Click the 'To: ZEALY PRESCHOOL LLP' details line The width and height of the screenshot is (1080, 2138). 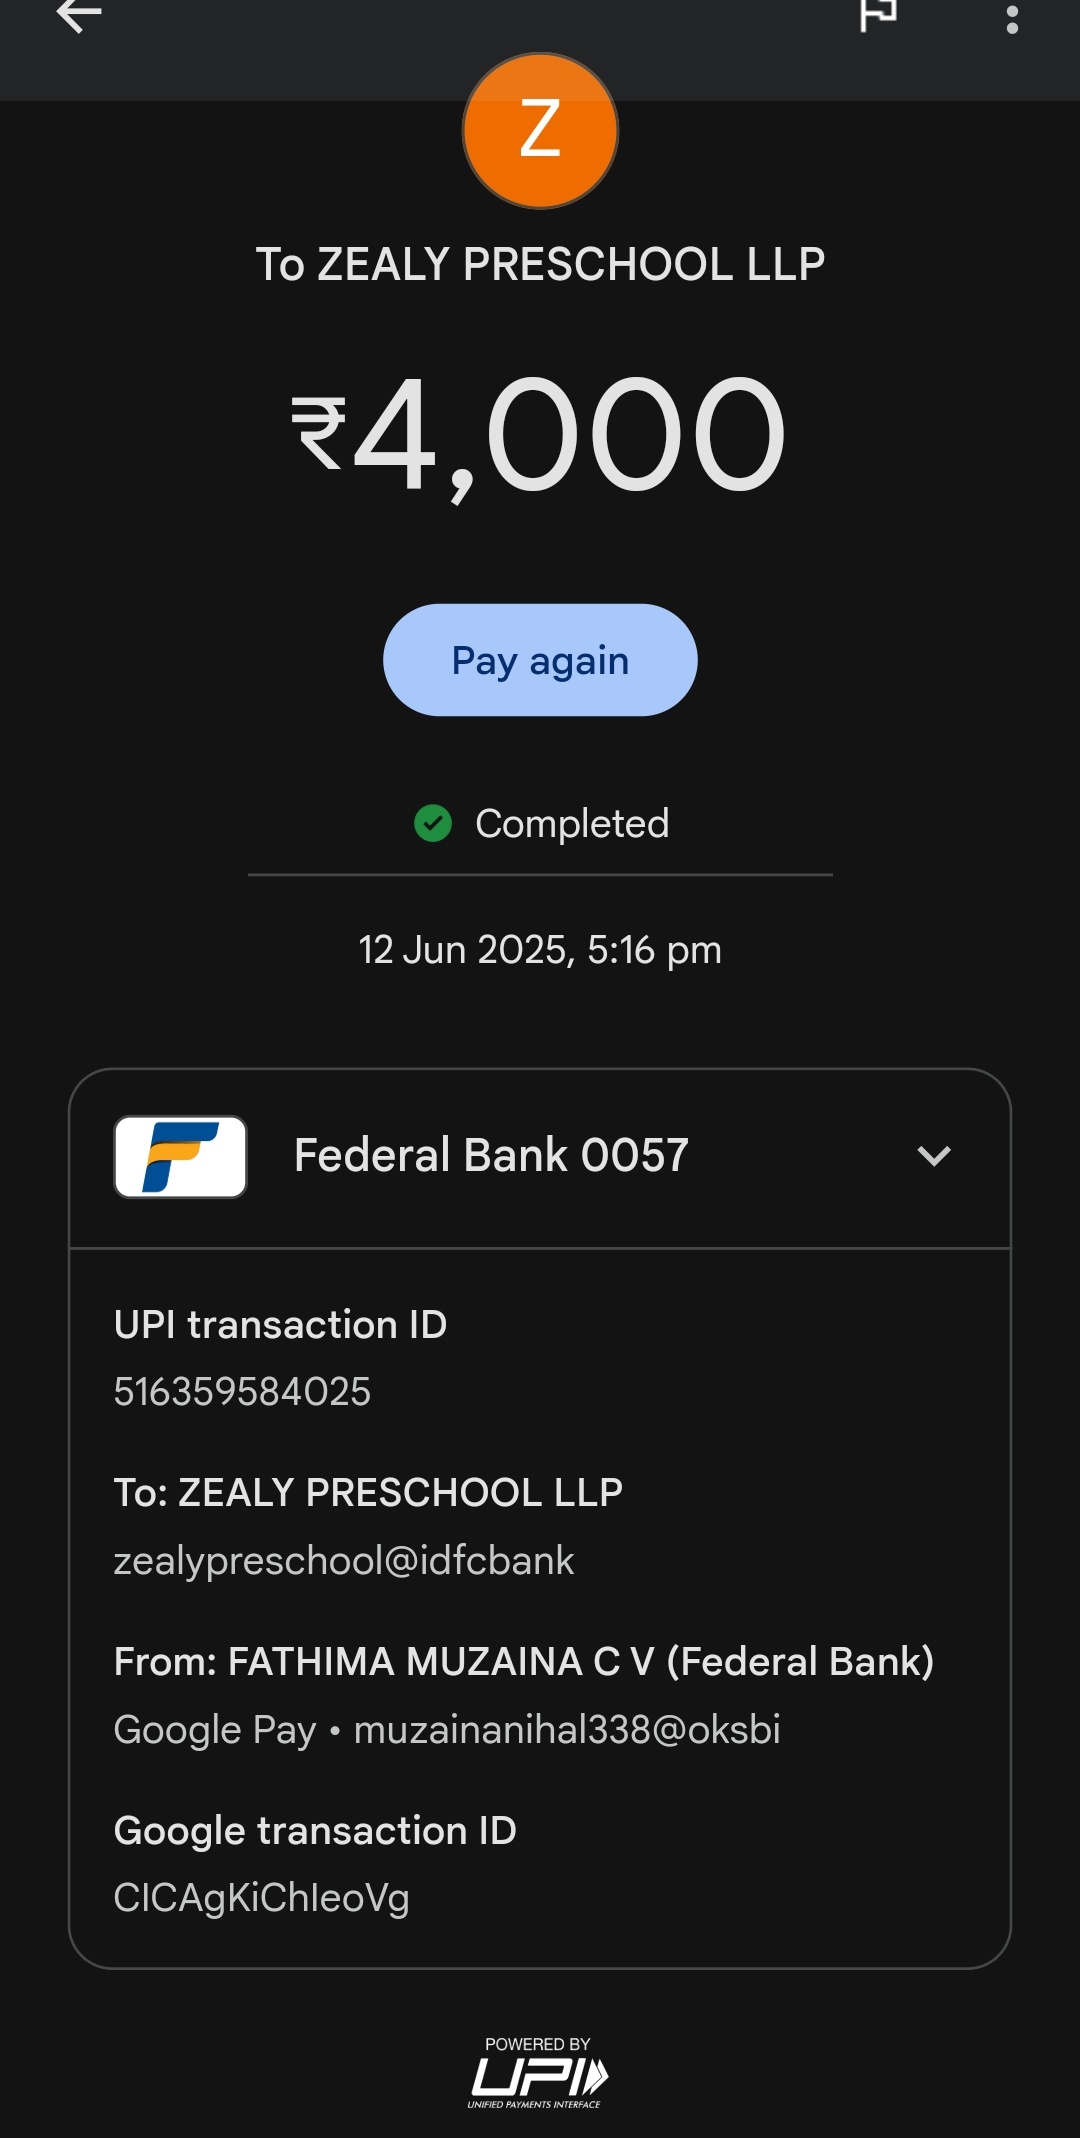[x=368, y=1493]
